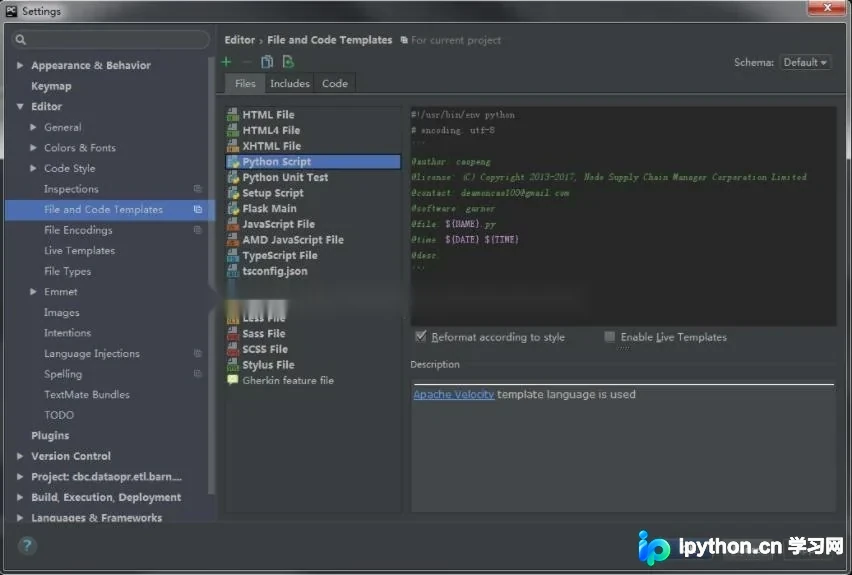
Task: Click the green plus create template icon
Action: tap(227, 62)
